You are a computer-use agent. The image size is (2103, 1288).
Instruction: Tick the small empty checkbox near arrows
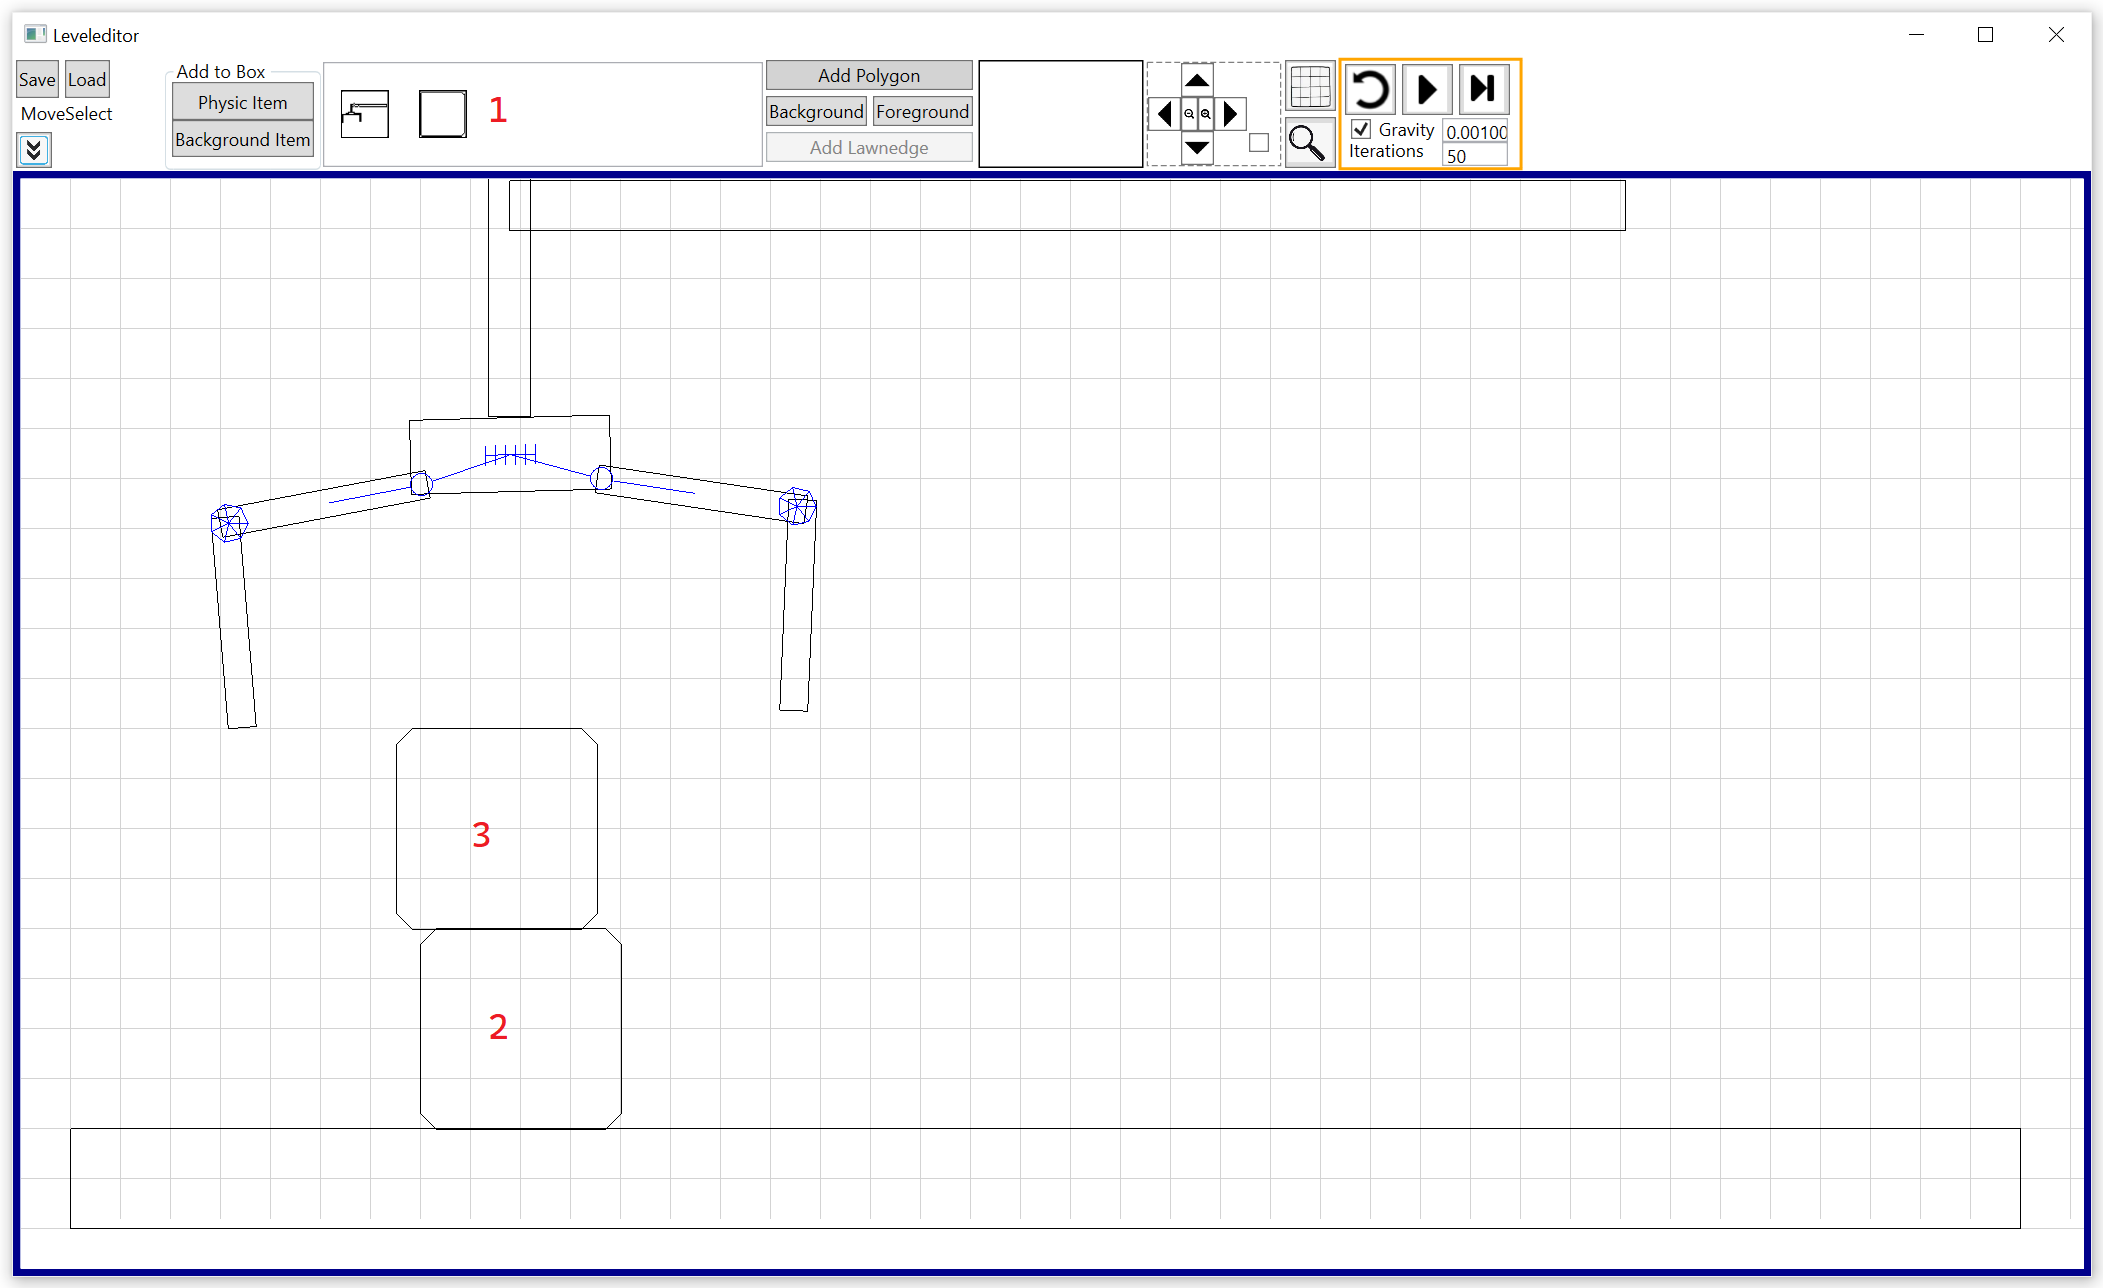click(1259, 143)
